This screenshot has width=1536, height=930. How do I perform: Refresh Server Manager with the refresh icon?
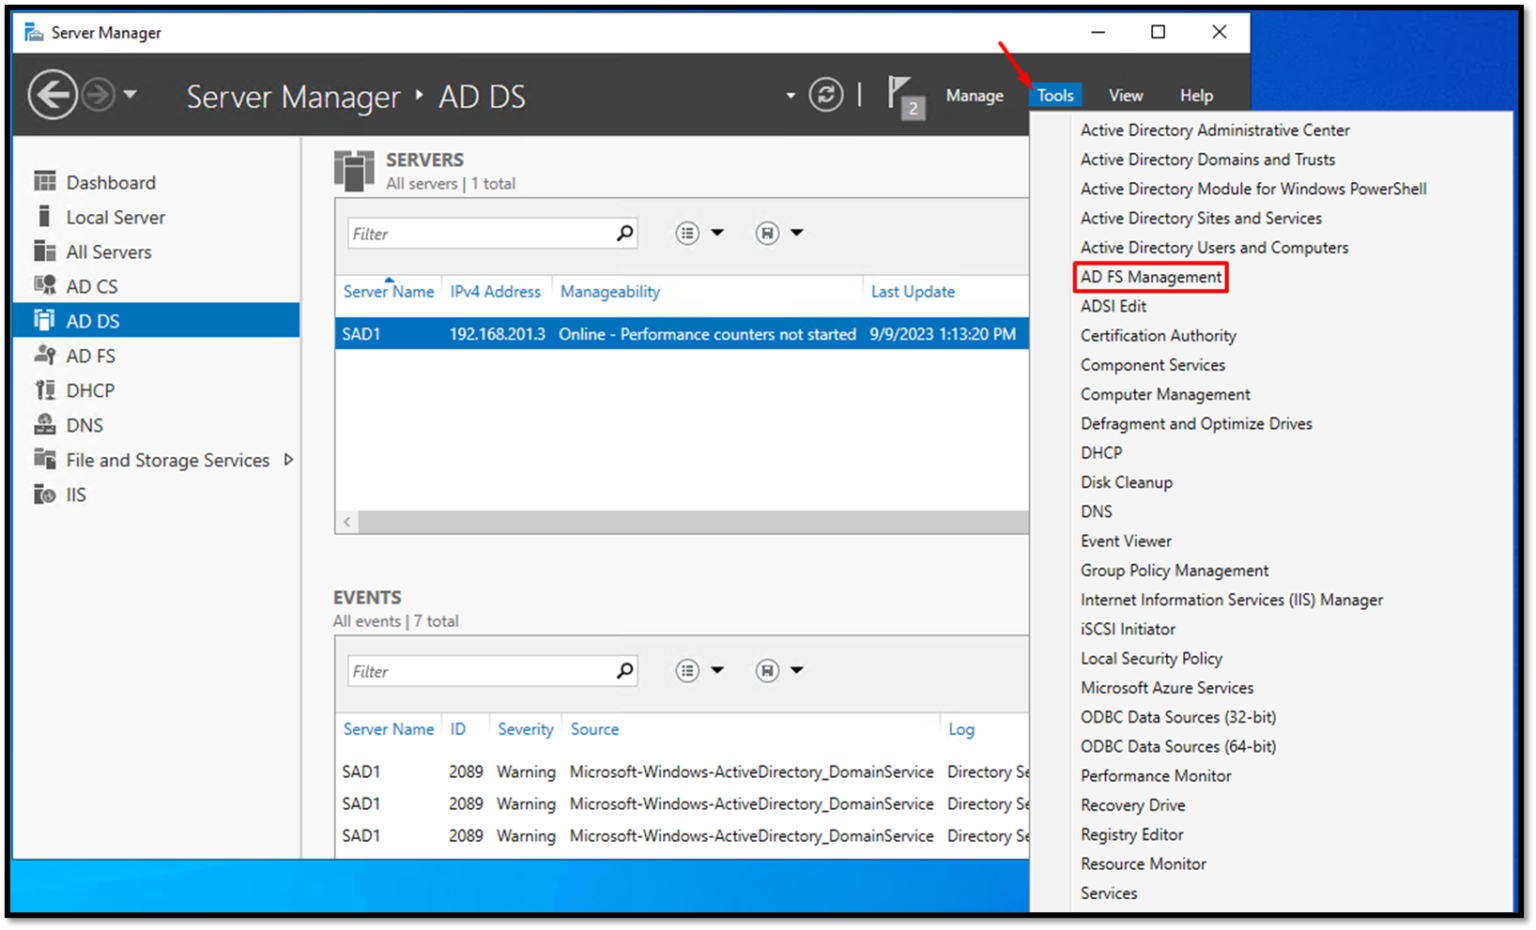(x=826, y=94)
